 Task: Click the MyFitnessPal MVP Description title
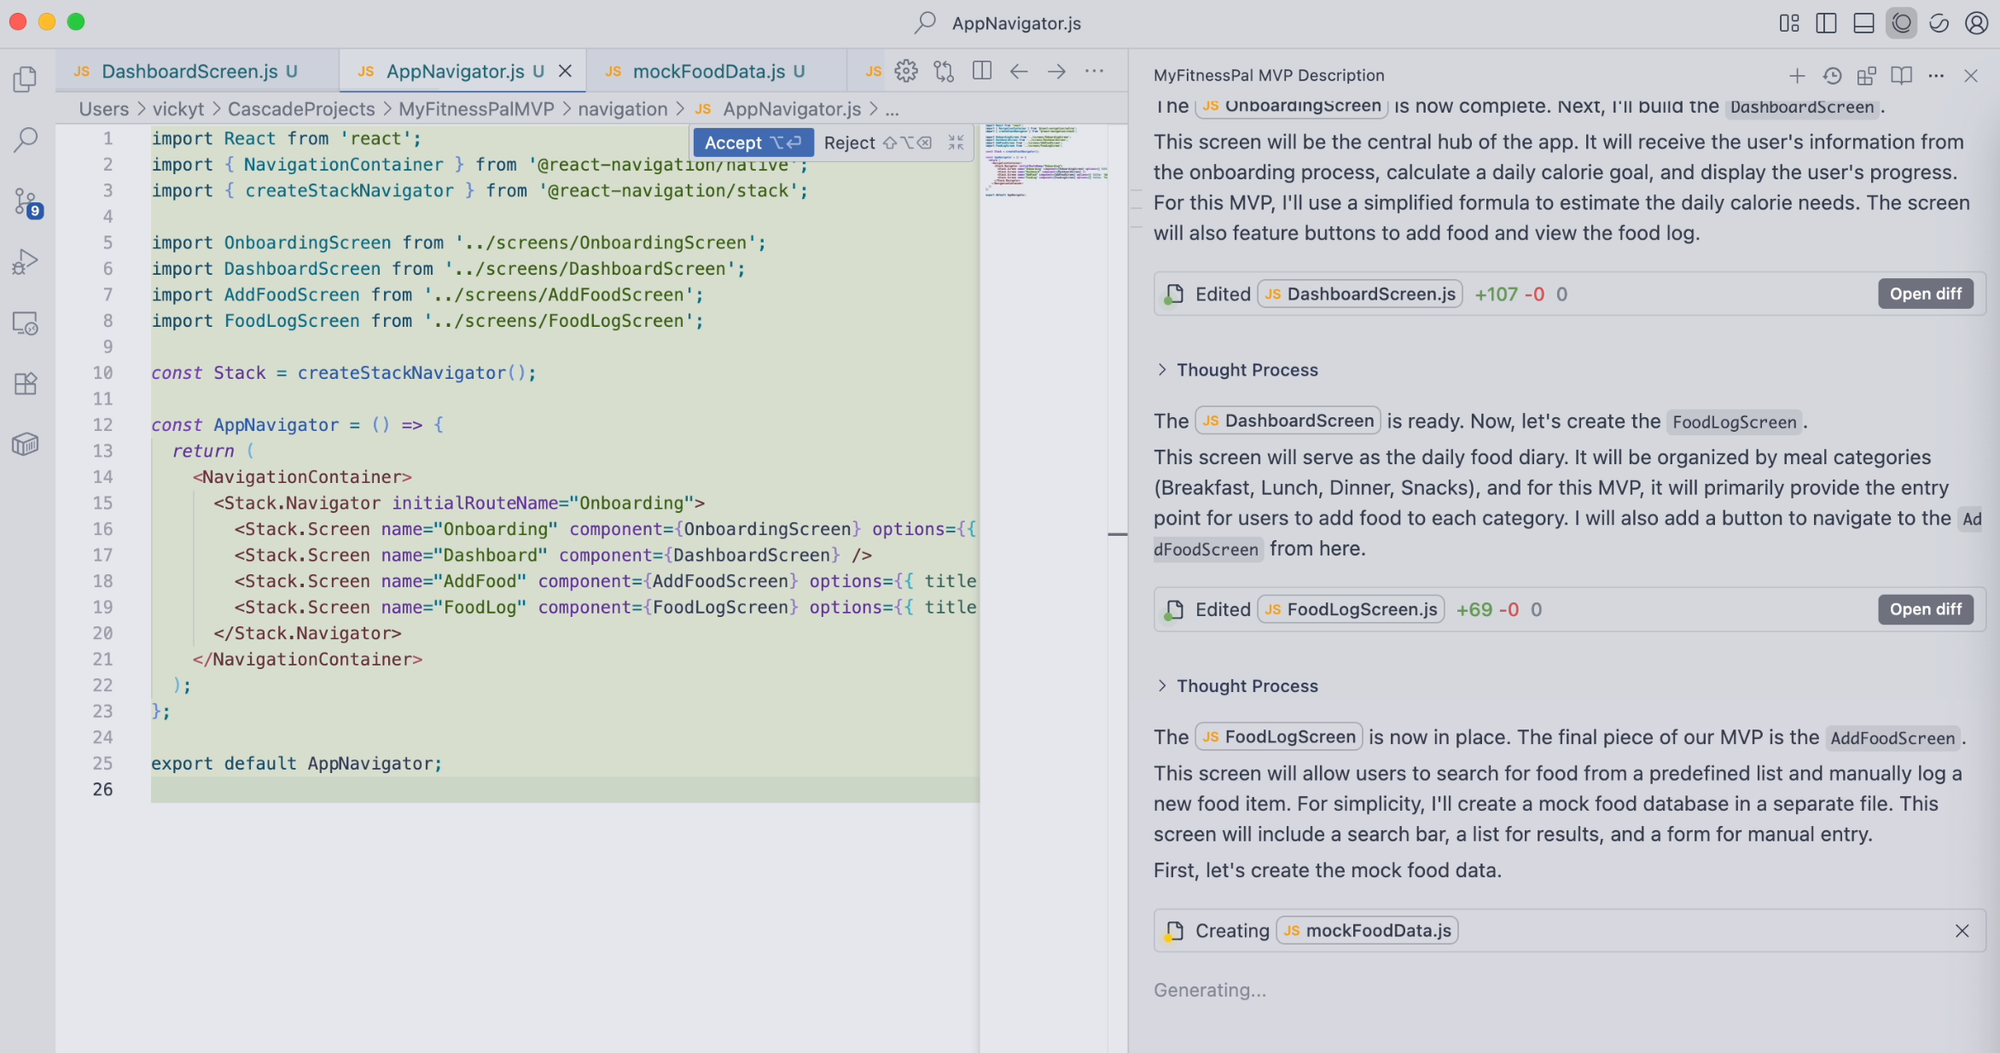coord(1268,76)
